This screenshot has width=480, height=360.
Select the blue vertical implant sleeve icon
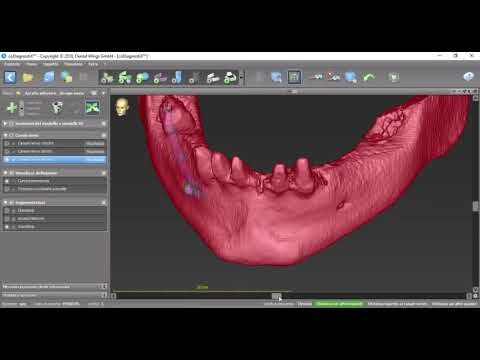tap(177, 77)
